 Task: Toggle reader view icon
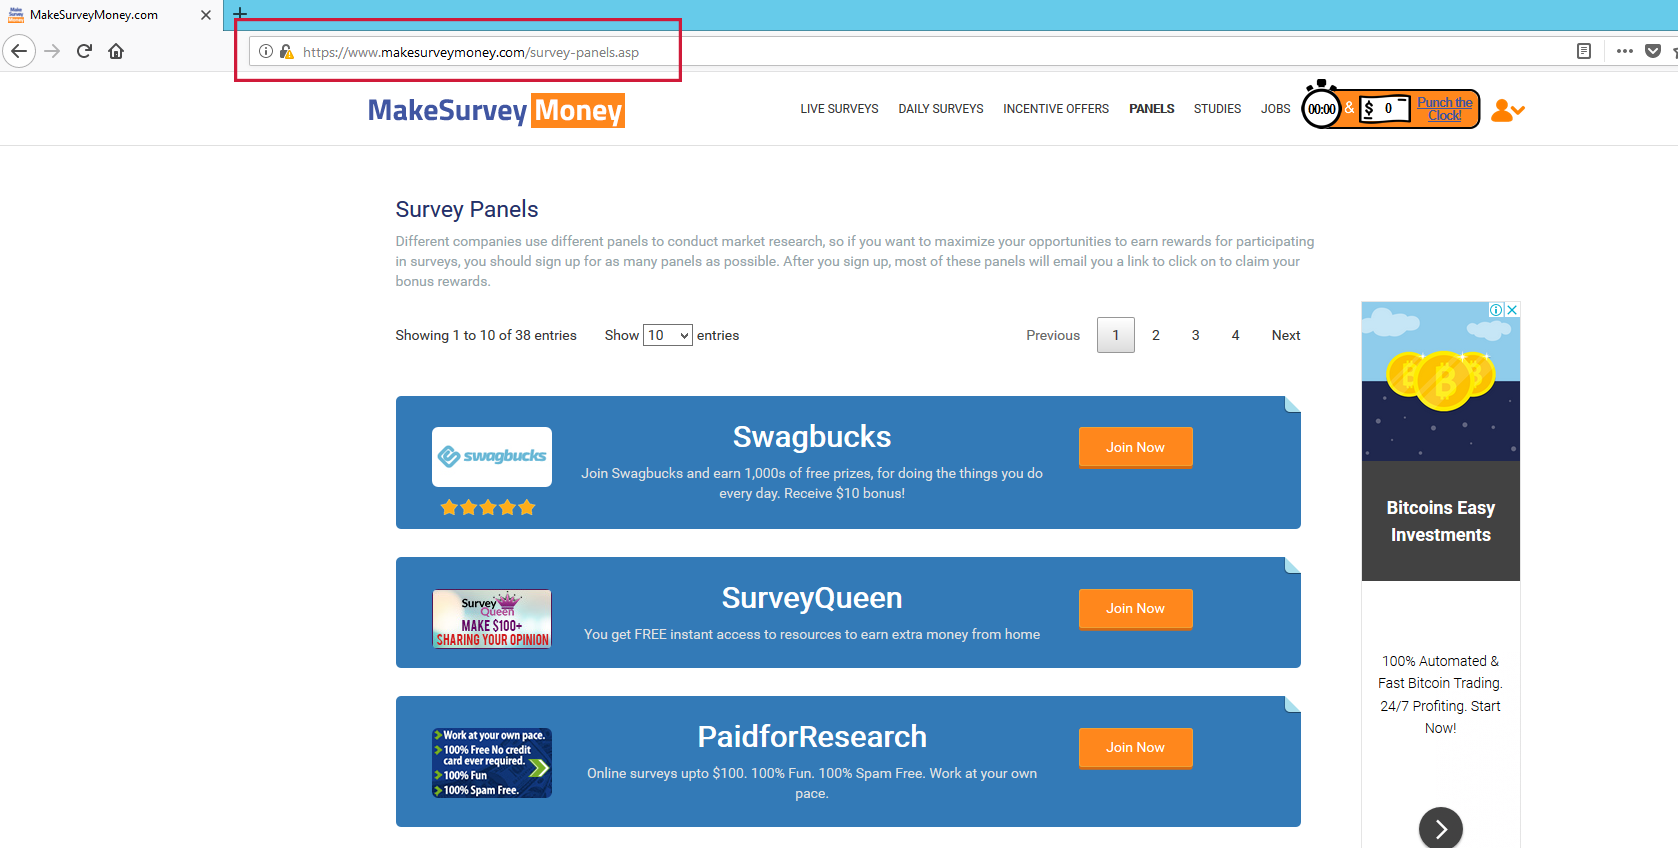tap(1584, 51)
